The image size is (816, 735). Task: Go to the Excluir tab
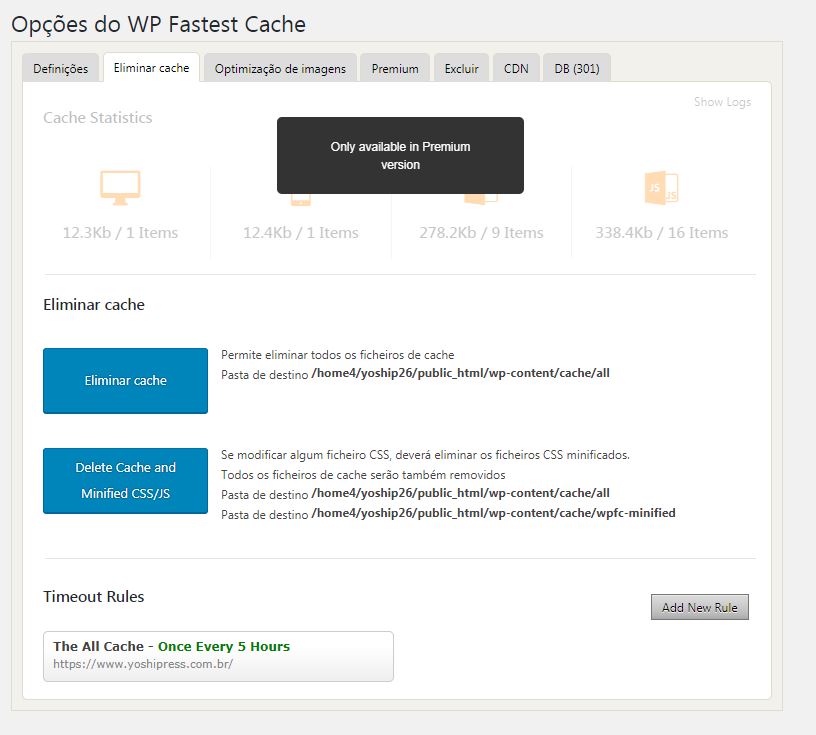pos(461,68)
